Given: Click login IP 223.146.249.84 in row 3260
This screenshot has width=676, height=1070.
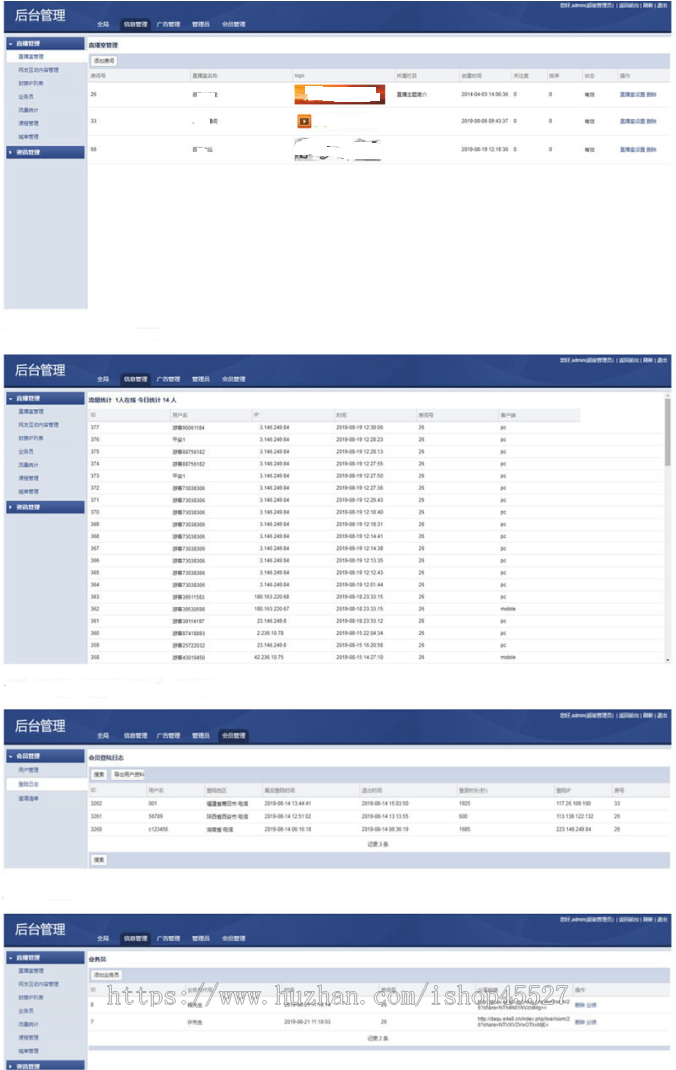Looking at the screenshot, I should pyautogui.click(x=574, y=829).
